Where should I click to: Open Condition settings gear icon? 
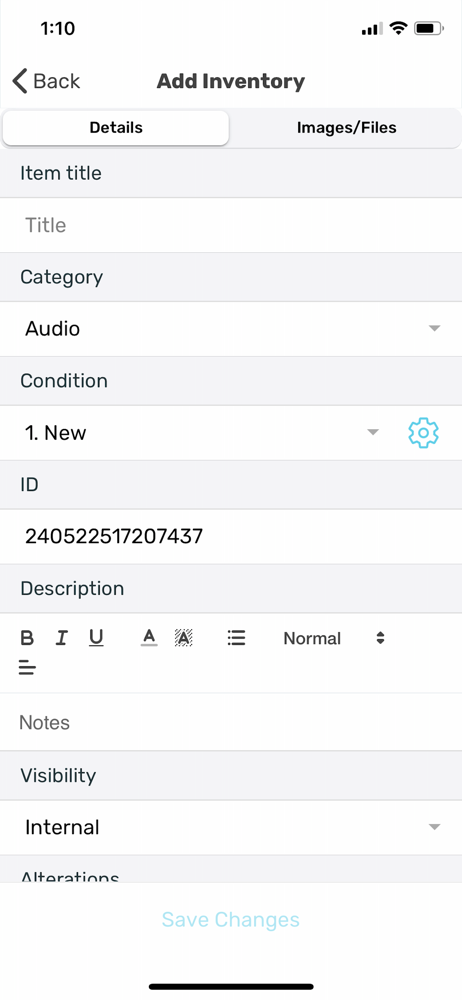tap(423, 433)
